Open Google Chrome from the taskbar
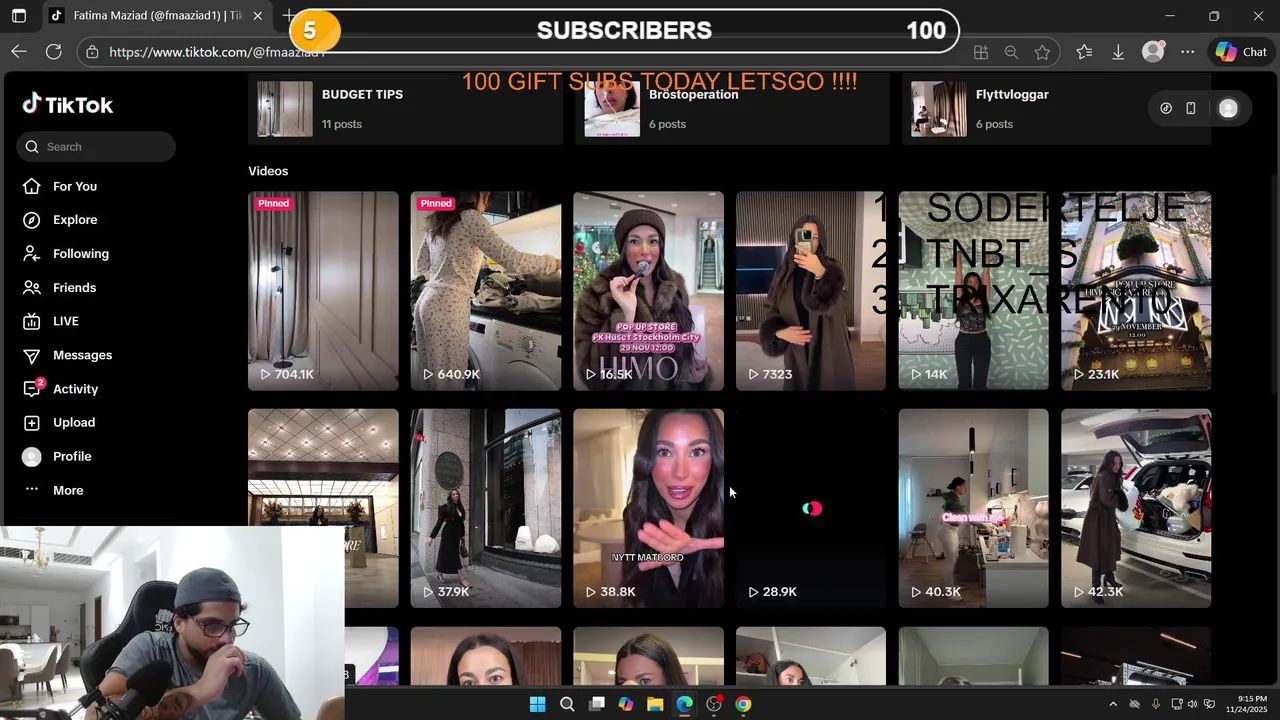The height and width of the screenshot is (720, 1280). click(743, 704)
